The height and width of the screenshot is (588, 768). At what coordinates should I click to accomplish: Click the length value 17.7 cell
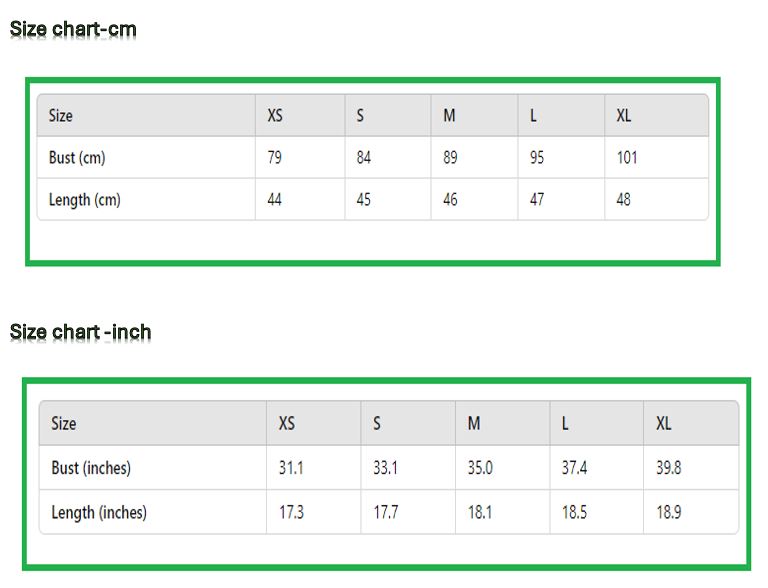[386, 513]
